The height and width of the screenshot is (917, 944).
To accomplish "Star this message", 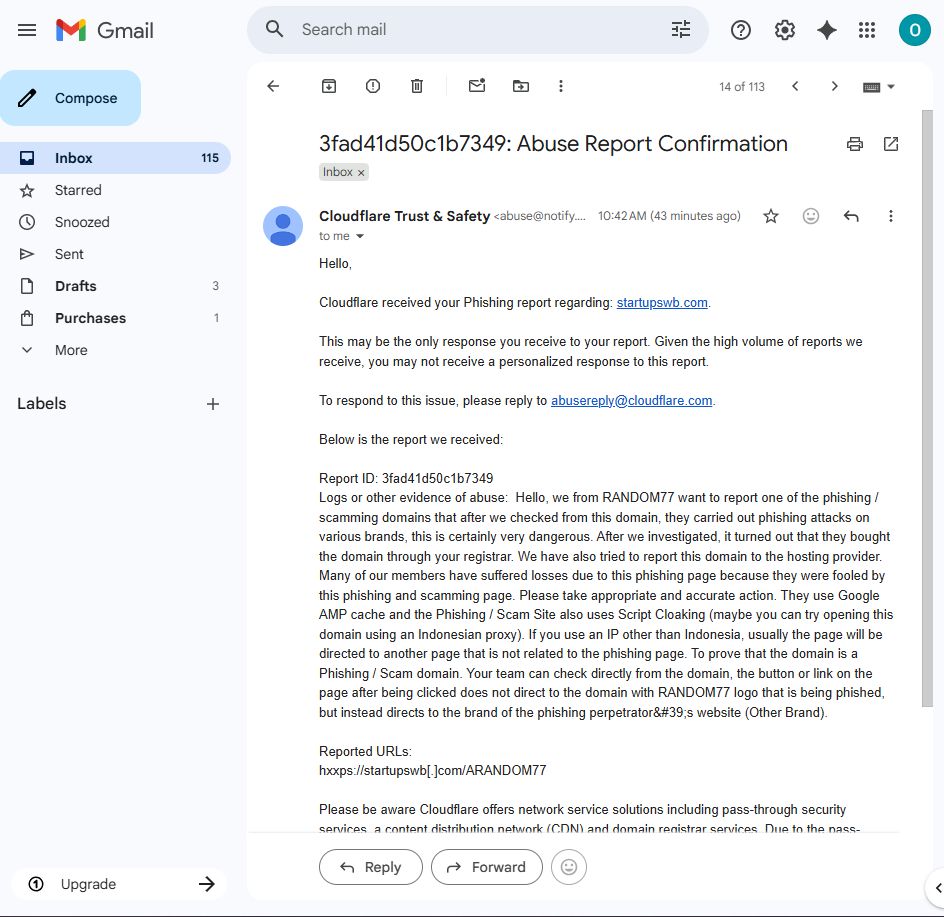I will coord(771,216).
